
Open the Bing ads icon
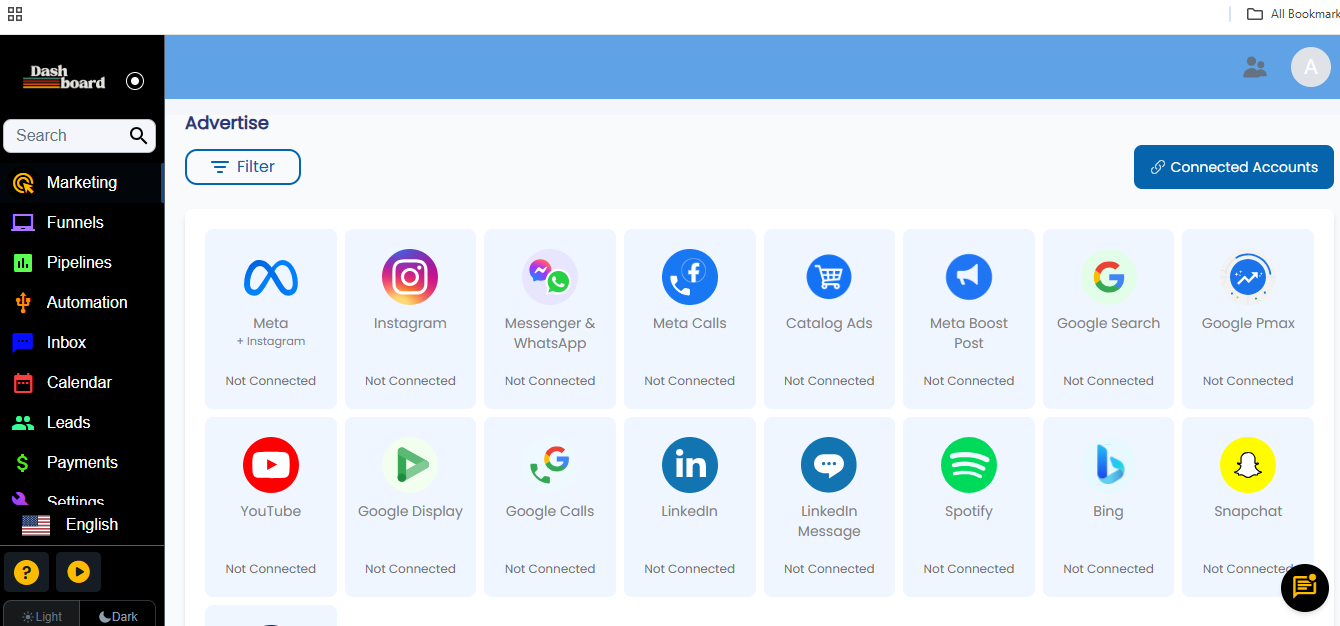point(1108,465)
